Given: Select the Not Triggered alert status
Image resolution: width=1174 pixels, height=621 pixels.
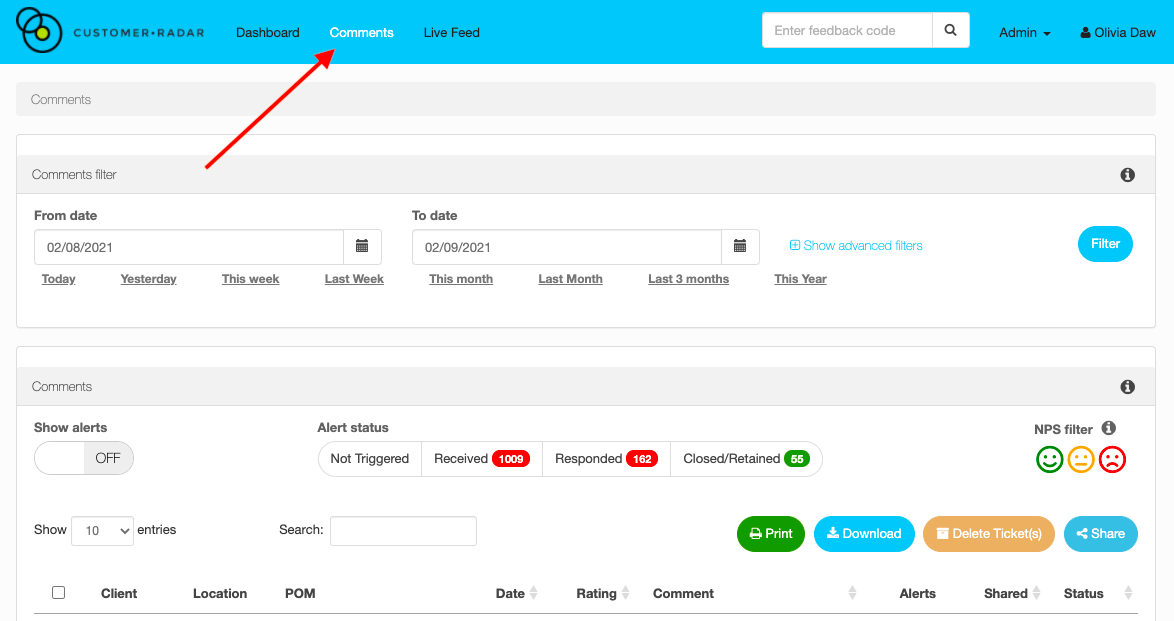Looking at the screenshot, I should (370, 458).
